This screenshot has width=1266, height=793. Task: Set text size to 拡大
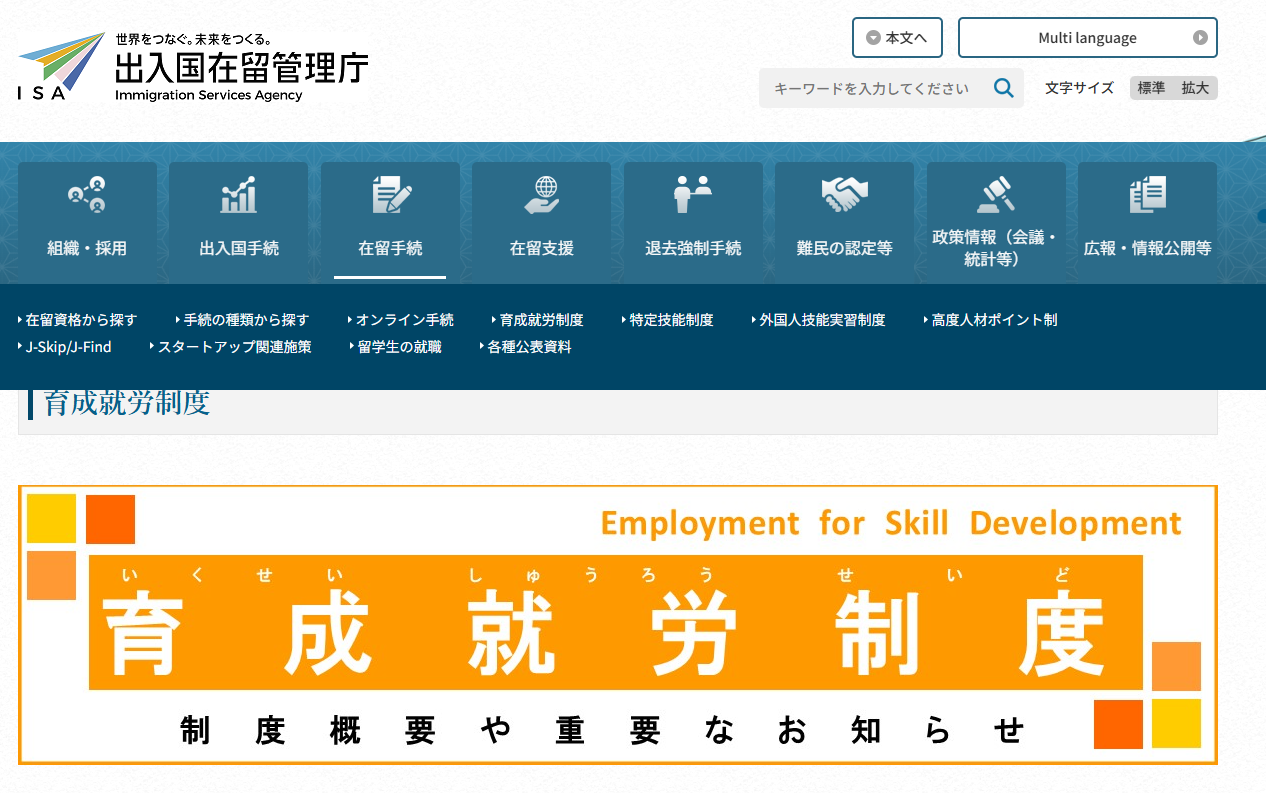pos(1195,88)
